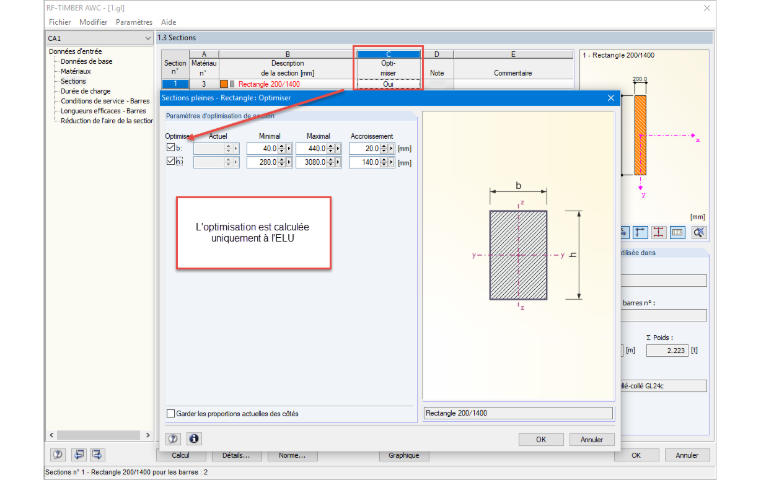The width and height of the screenshot is (760, 480).
Task: Click OK in the optimization dialog
Action: 541,439
